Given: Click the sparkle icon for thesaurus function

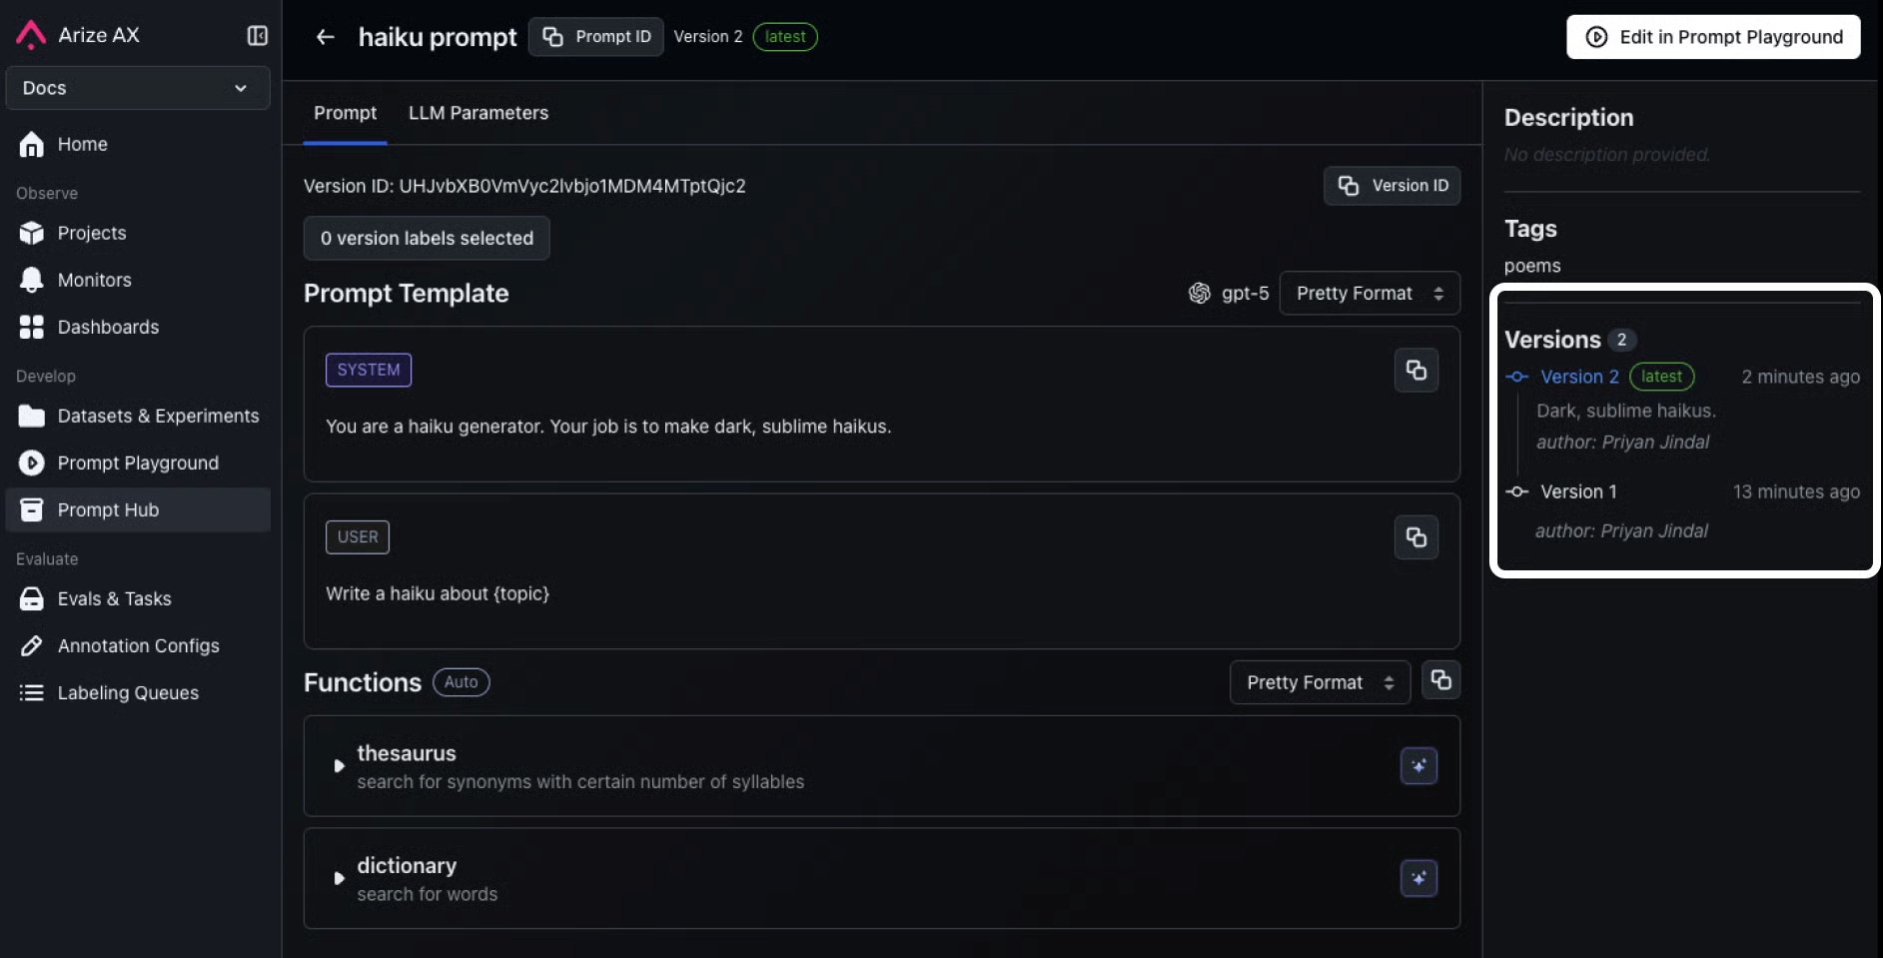Looking at the screenshot, I should [1418, 766].
